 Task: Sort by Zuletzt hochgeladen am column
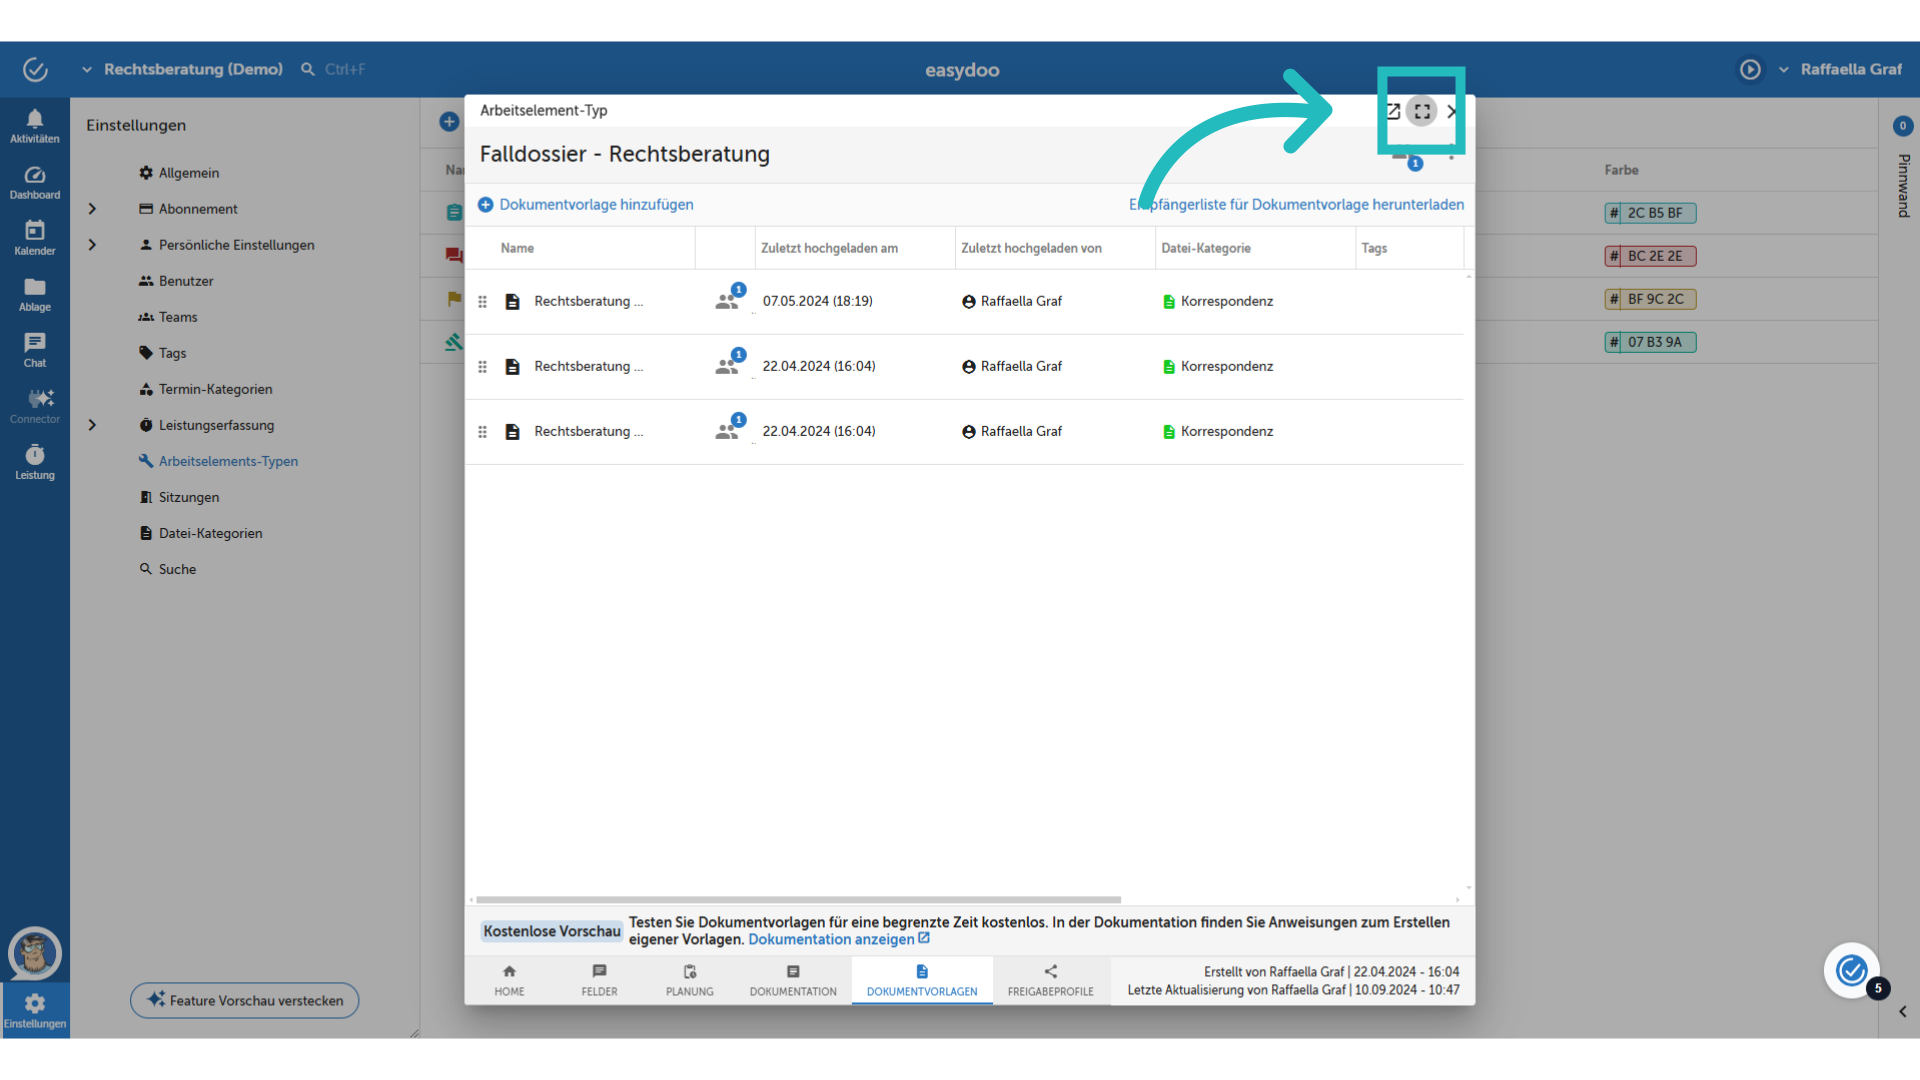(829, 248)
